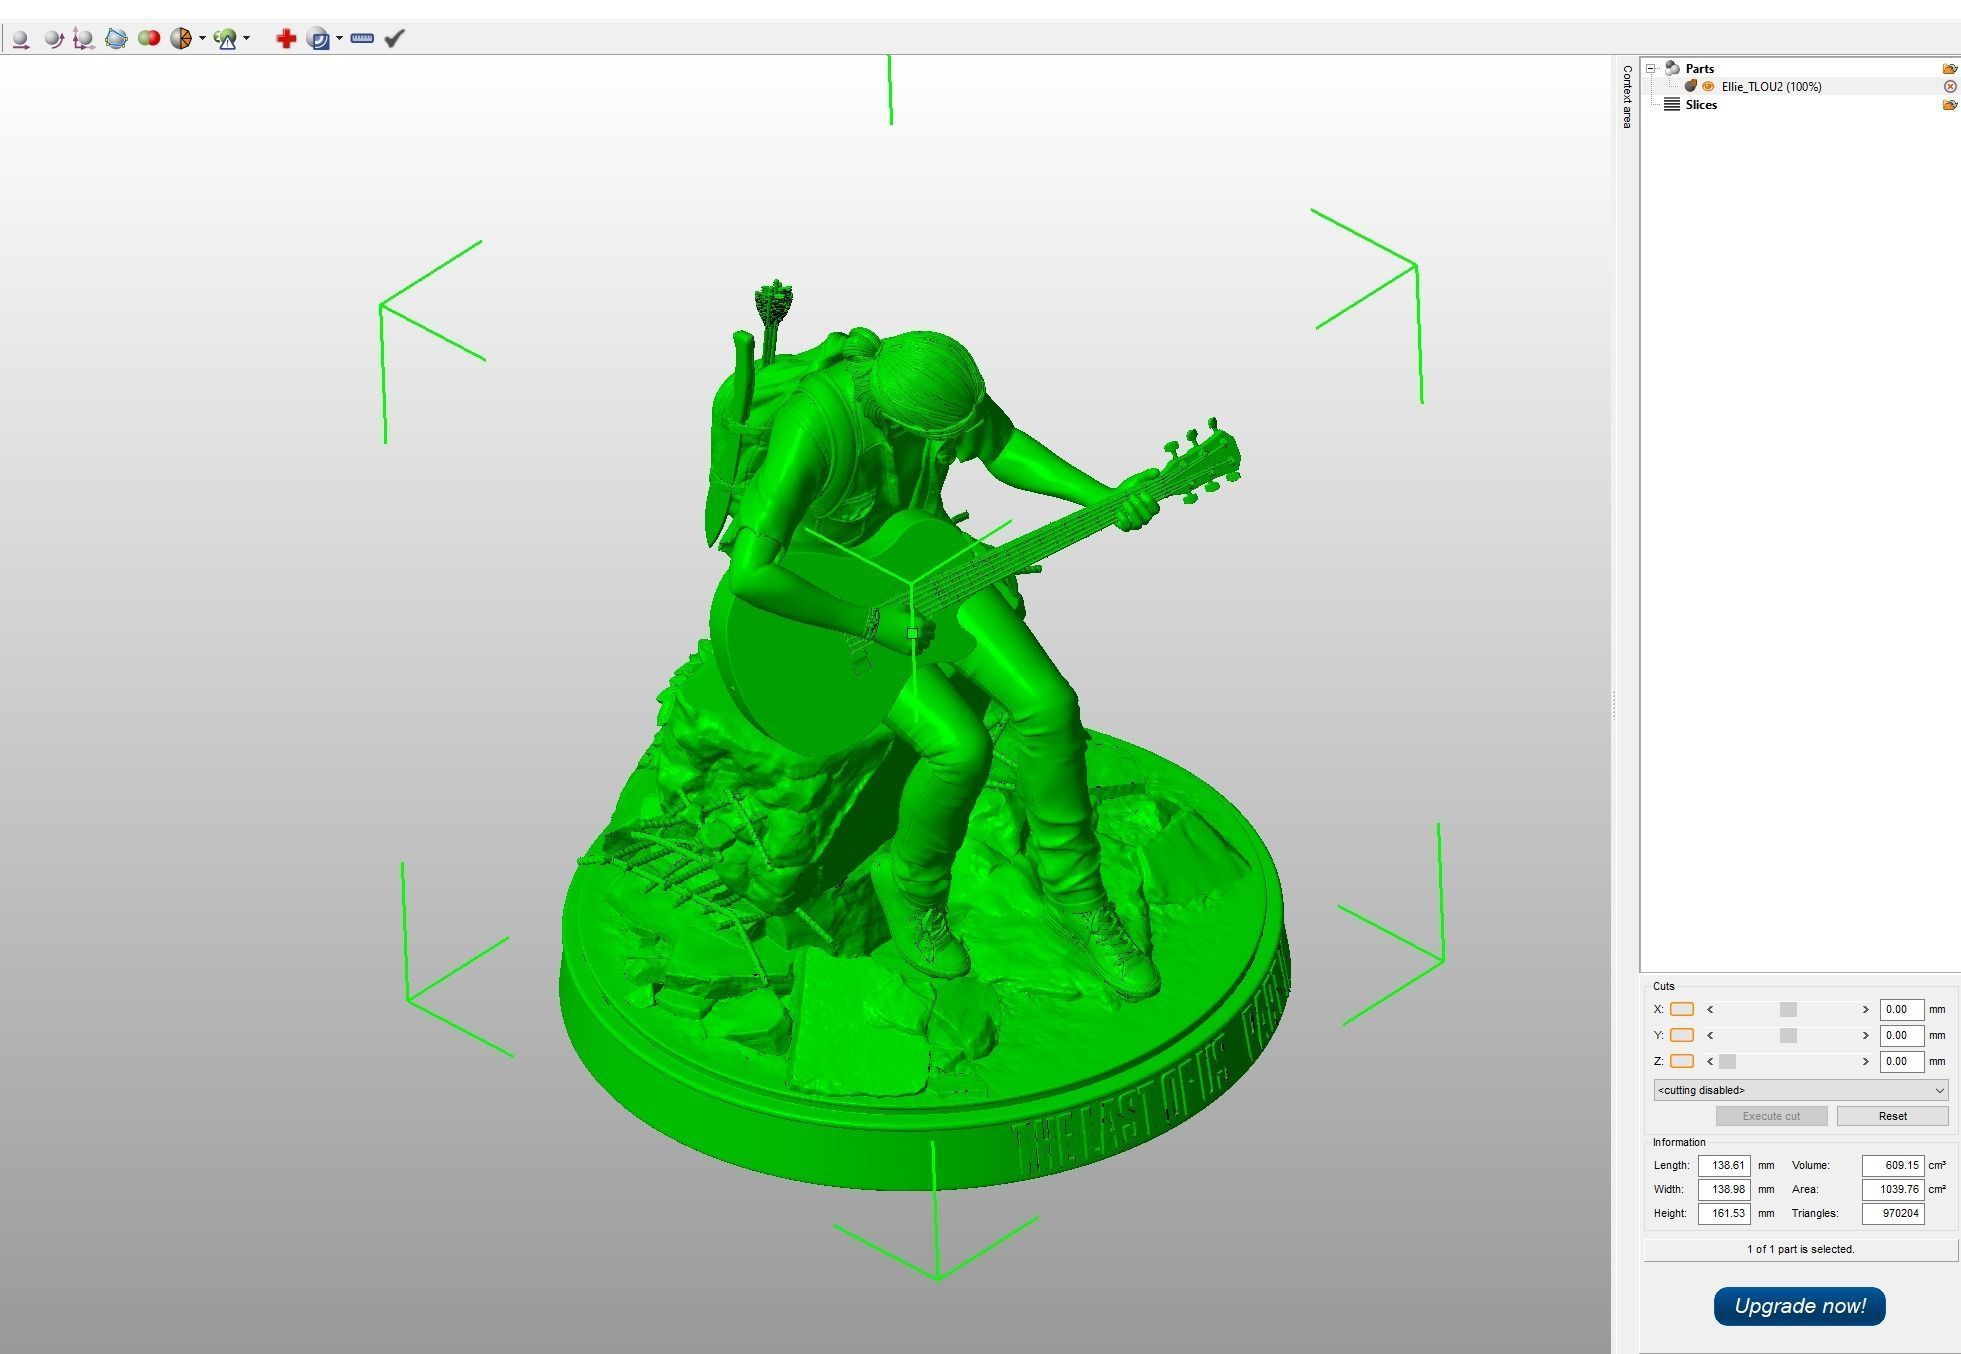Toggle the Y cut plane button
Screen dimensions: 1961x1354
click(x=1682, y=1035)
